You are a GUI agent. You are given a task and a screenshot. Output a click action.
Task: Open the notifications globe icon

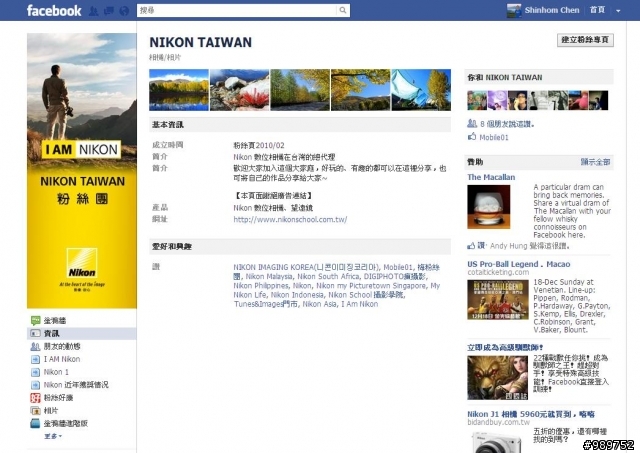coord(124,11)
